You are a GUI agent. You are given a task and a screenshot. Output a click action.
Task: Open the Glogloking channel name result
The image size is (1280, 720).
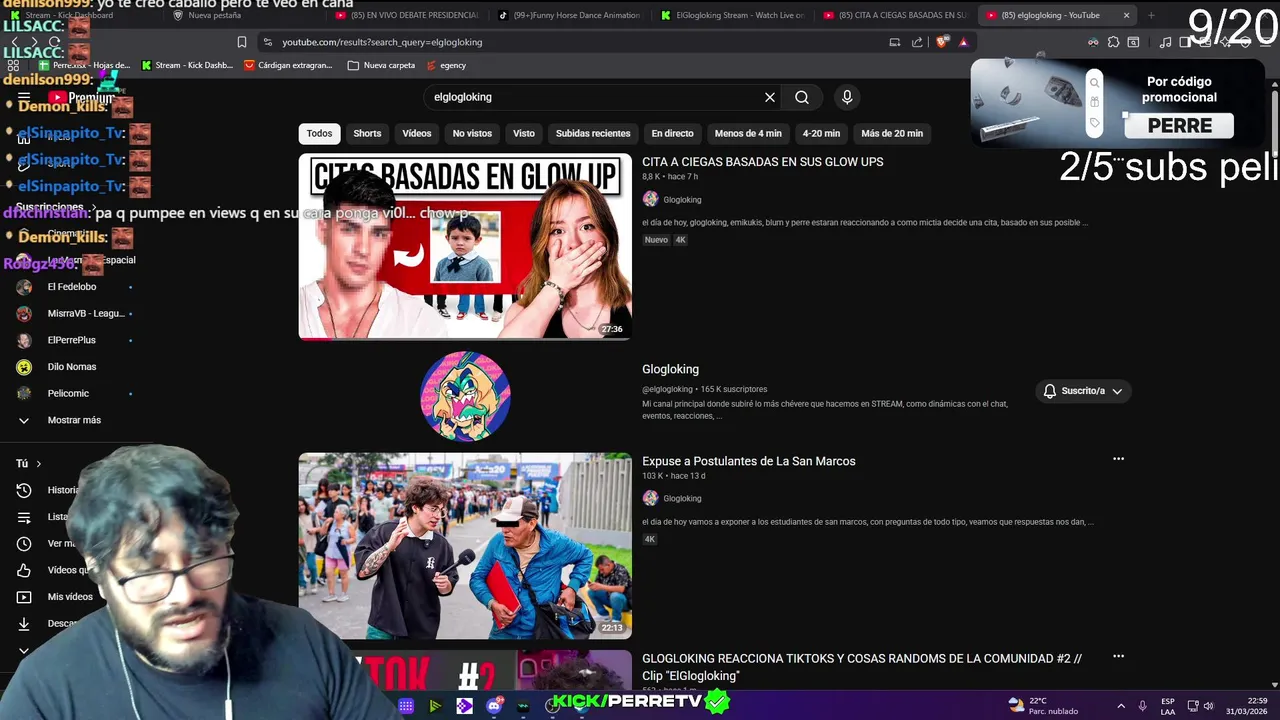pos(670,369)
